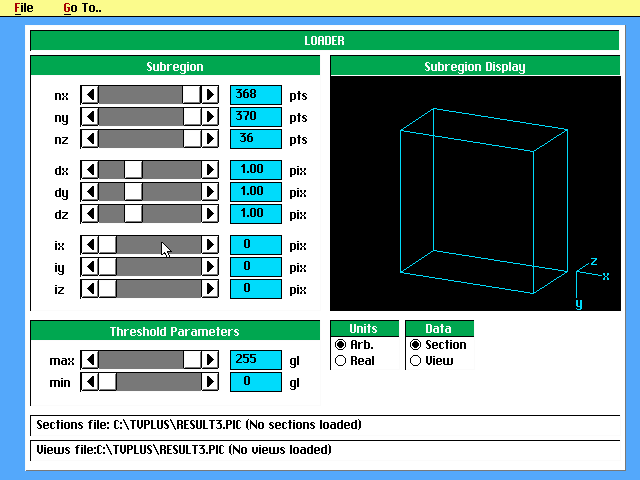640x480 pixels.
Task: Click the ny value field showing 370
Action: click(256, 117)
